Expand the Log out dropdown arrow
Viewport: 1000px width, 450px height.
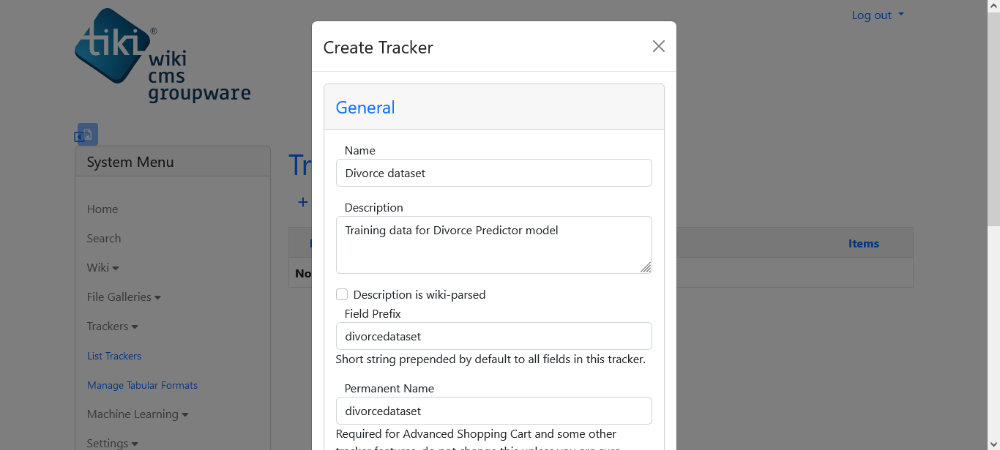point(901,15)
